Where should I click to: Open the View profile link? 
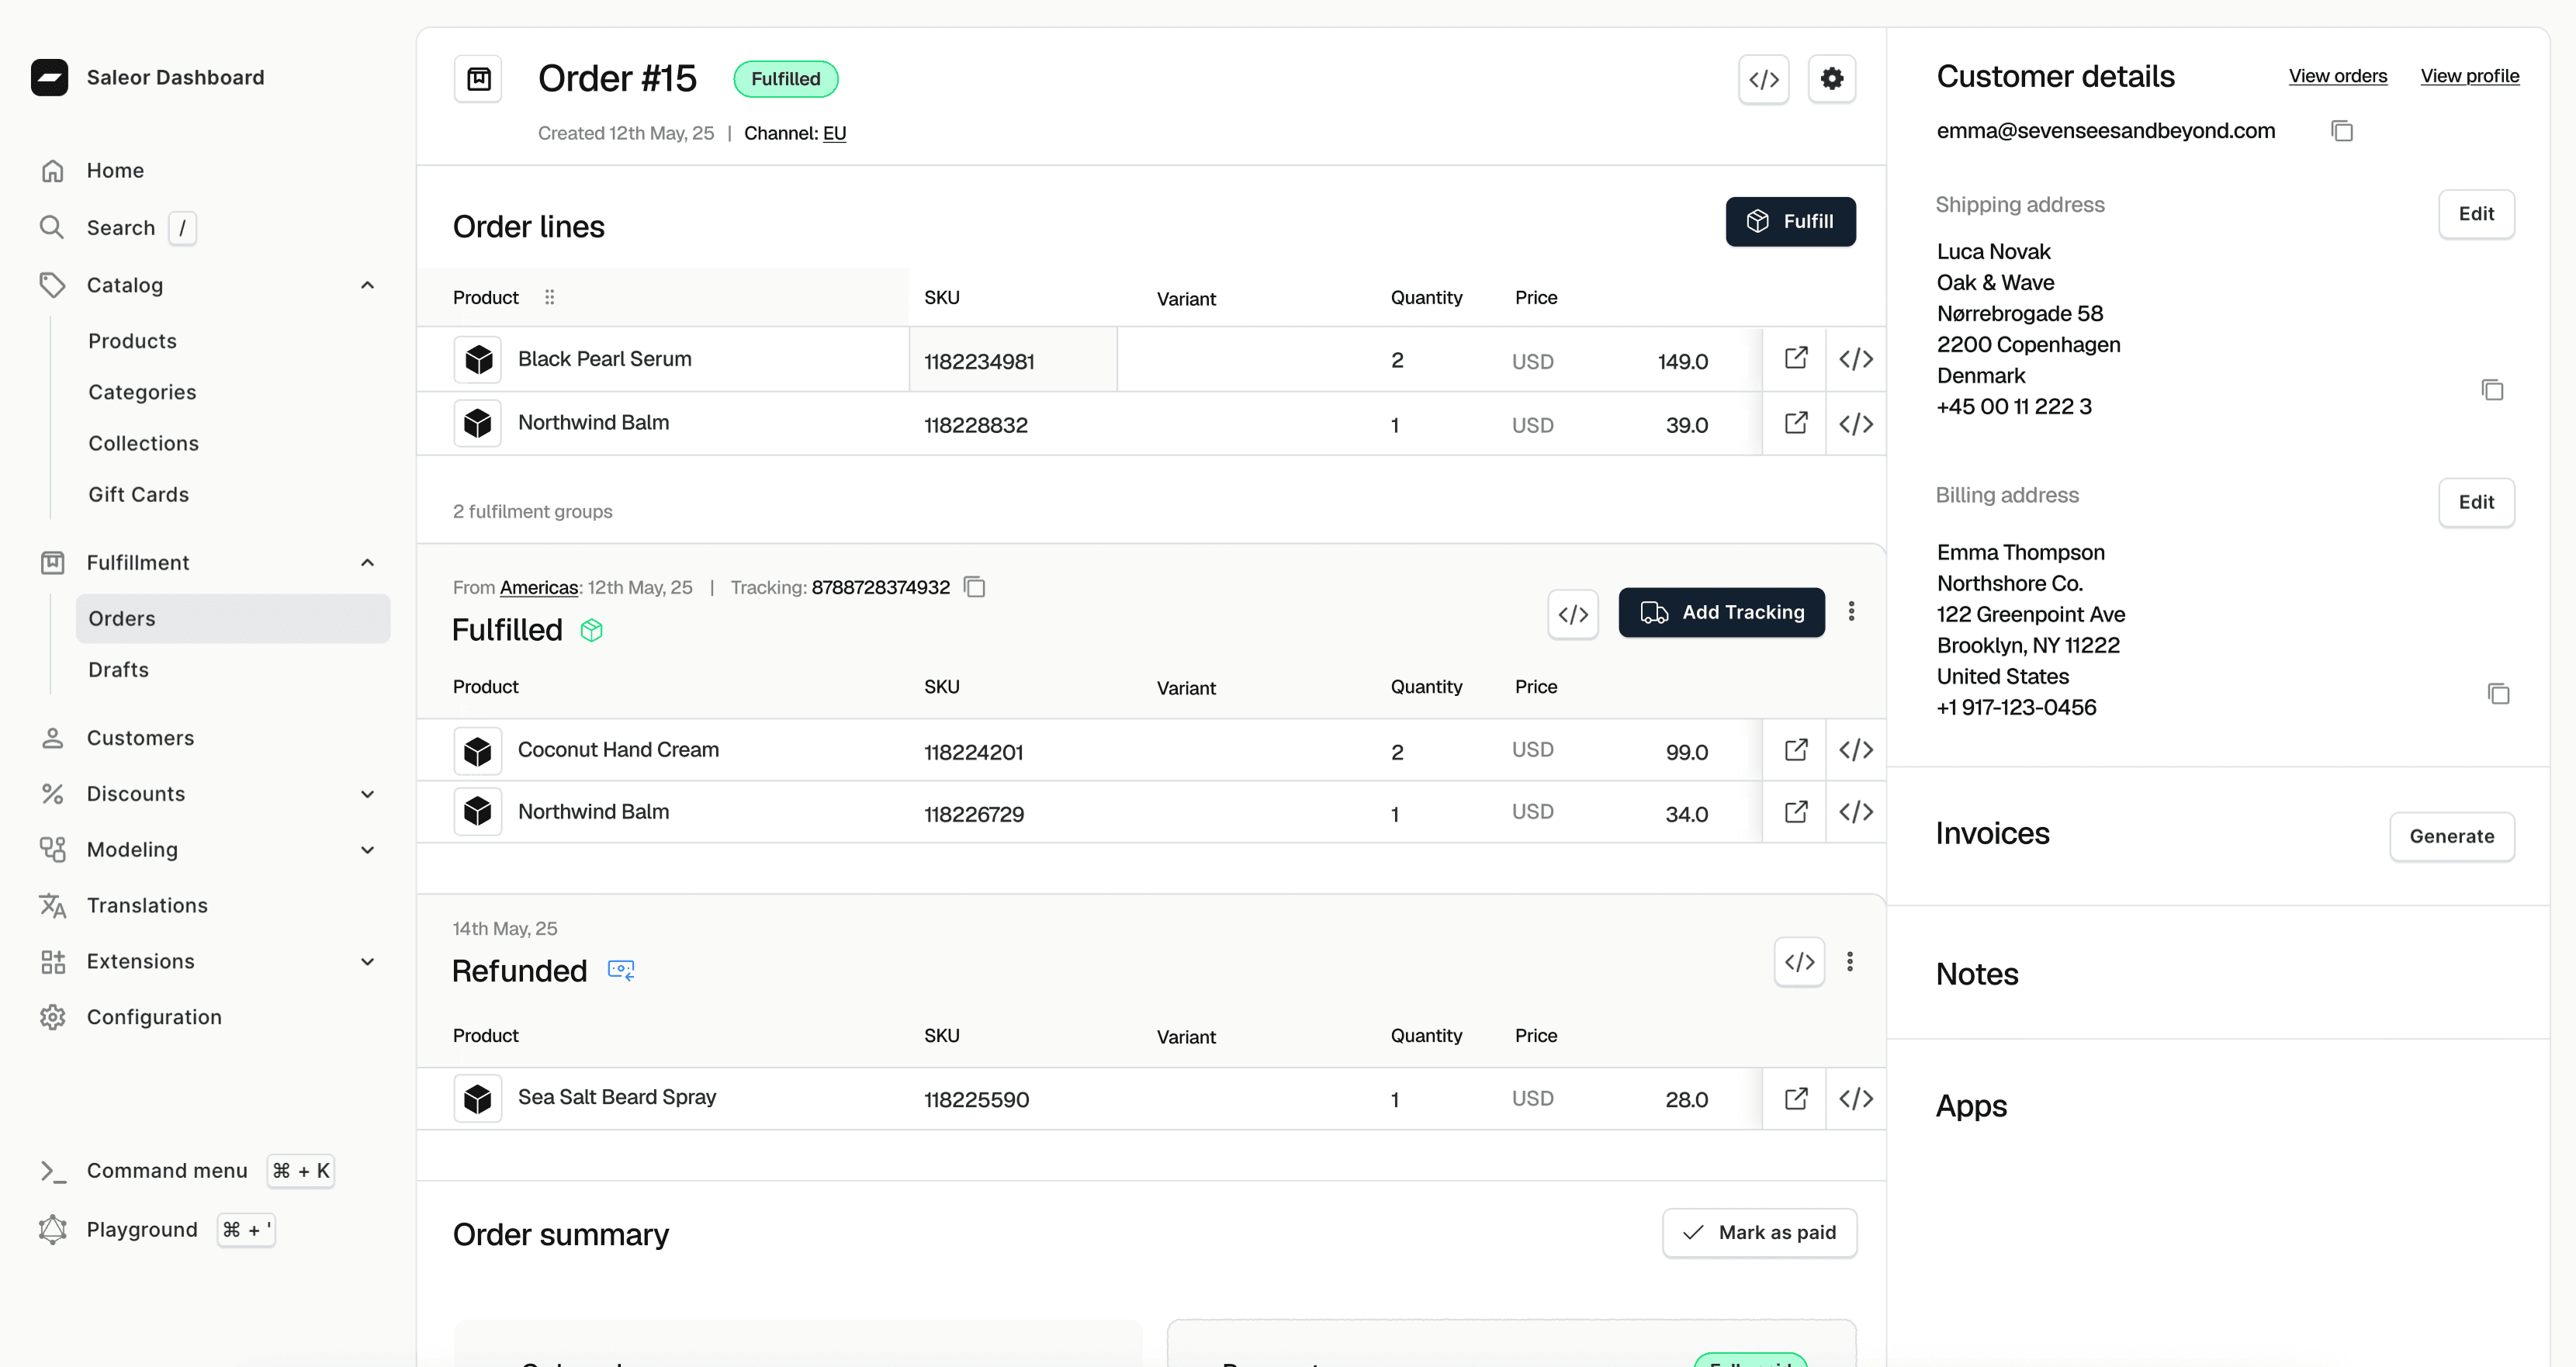coord(2468,76)
